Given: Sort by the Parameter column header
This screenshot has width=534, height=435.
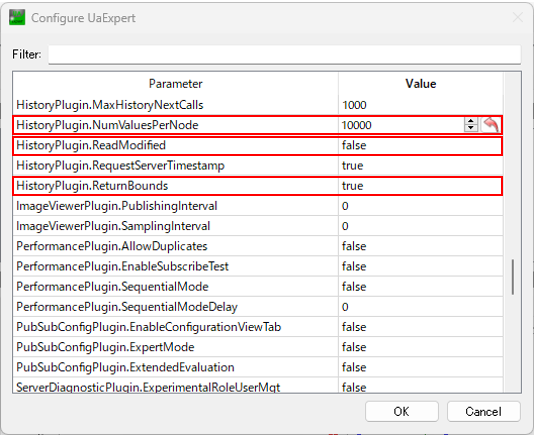Looking at the screenshot, I should coord(175,84).
